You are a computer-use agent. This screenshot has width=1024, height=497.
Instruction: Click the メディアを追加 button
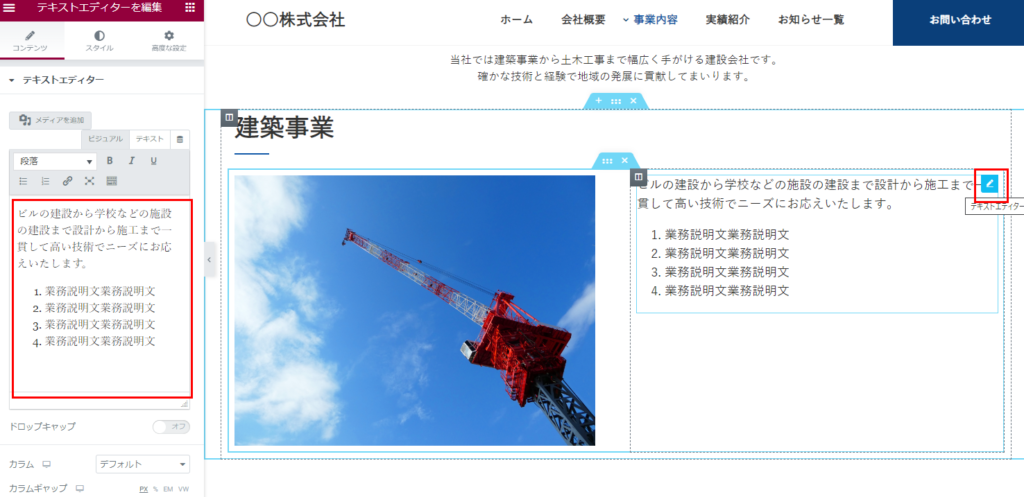pyautogui.click(x=50, y=120)
